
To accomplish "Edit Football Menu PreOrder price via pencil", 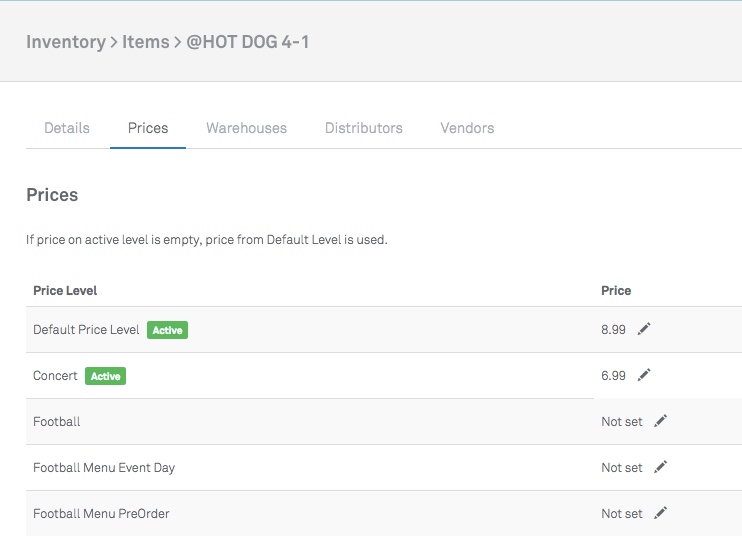I will pyautogui.click(x=660, y=513).
